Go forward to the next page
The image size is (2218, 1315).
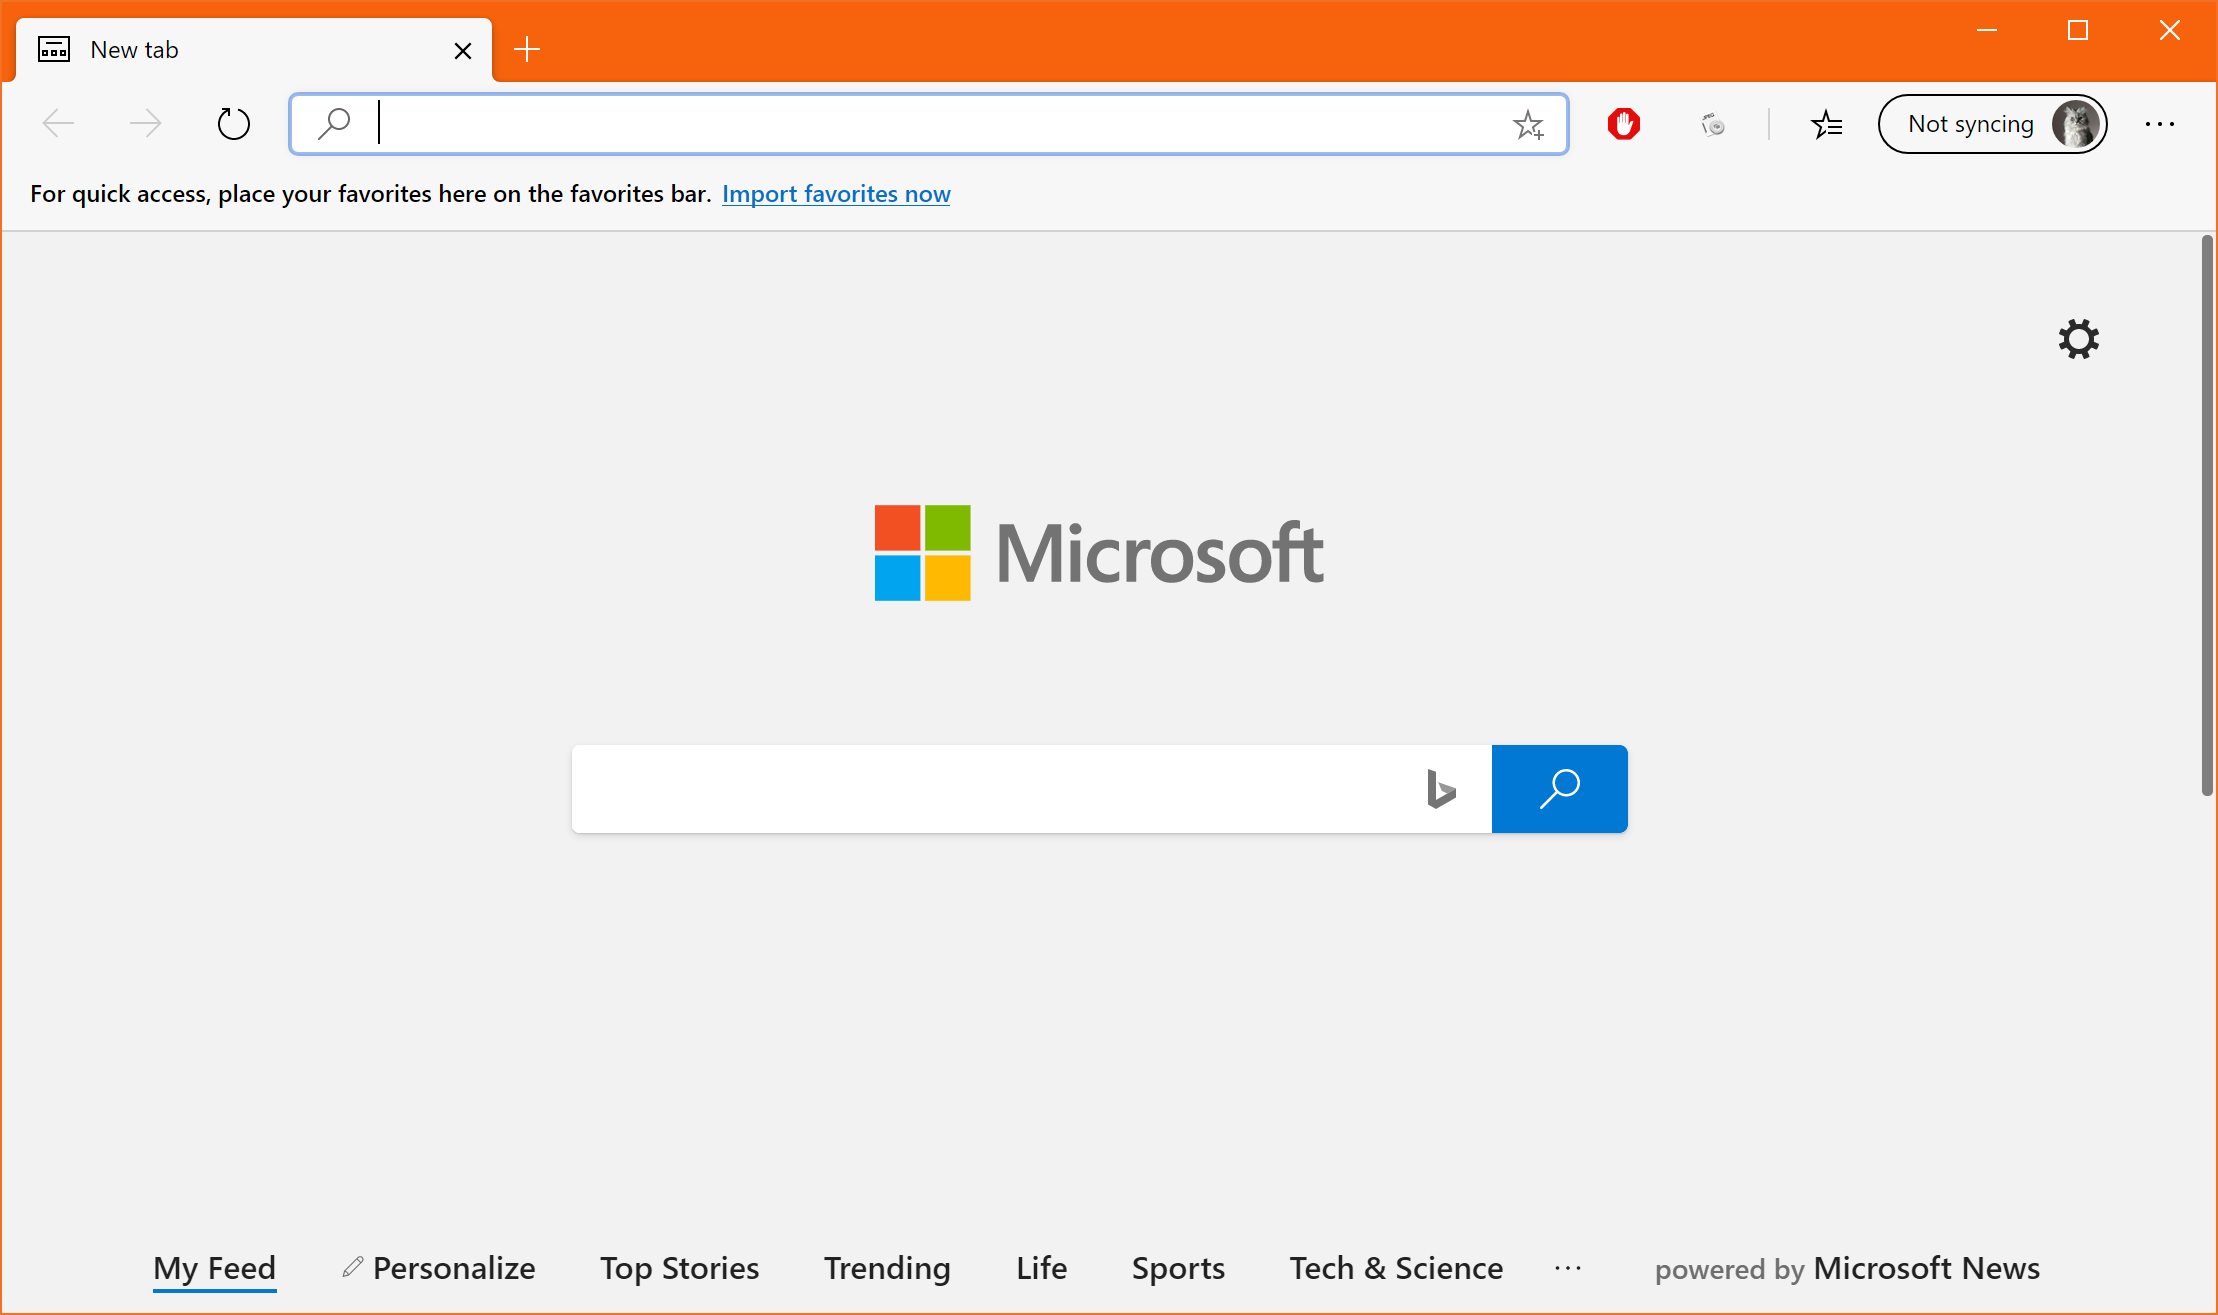146,124
